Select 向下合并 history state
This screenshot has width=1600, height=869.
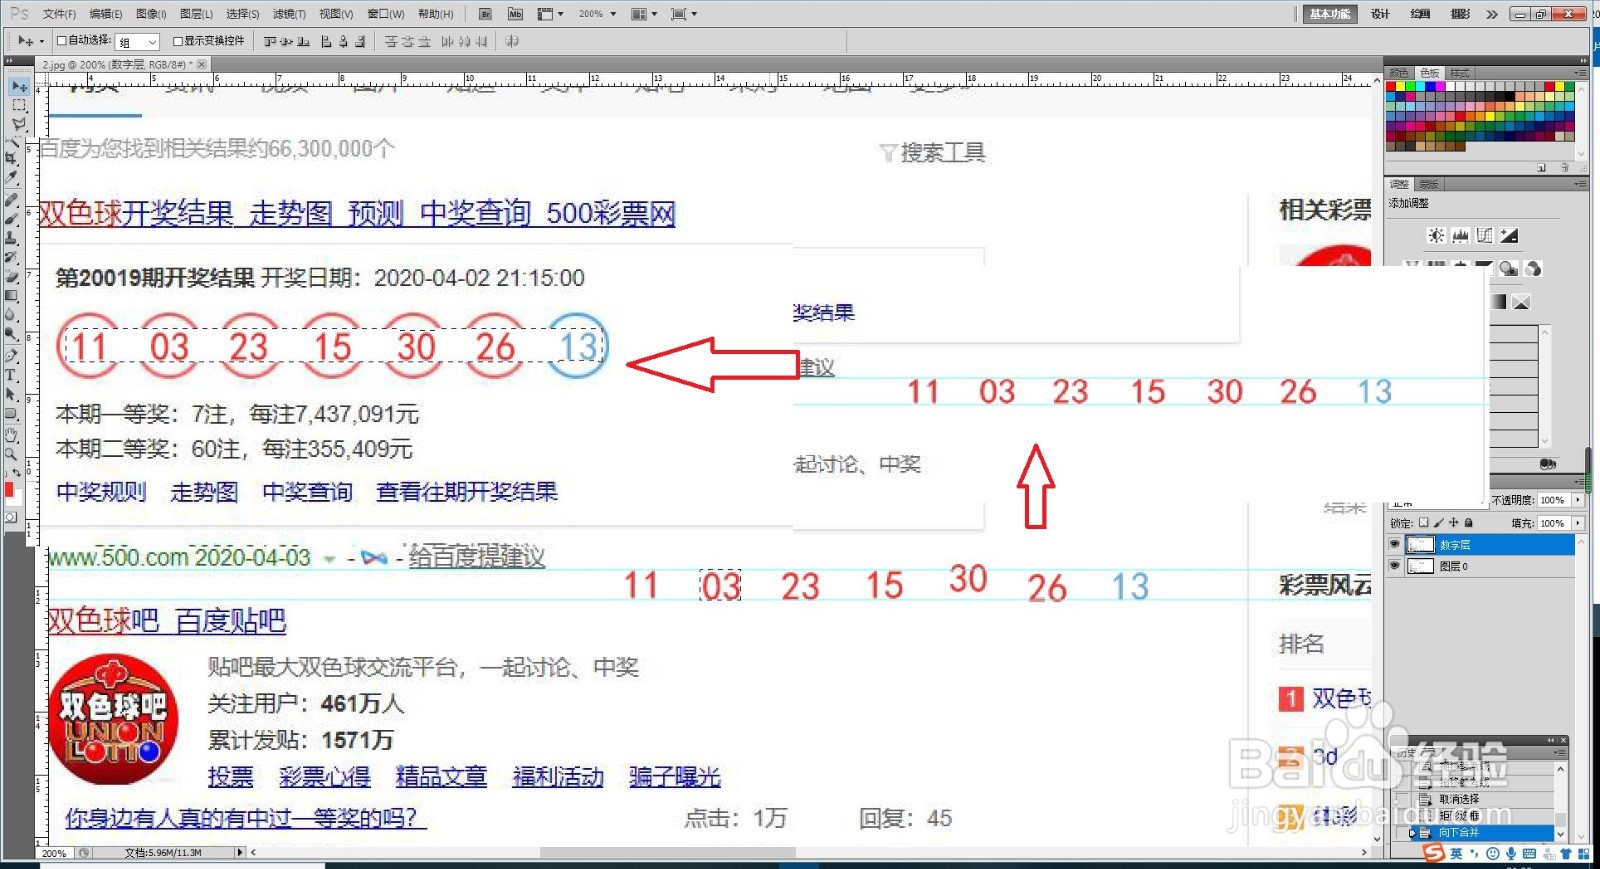click(x=1480, y=833)
